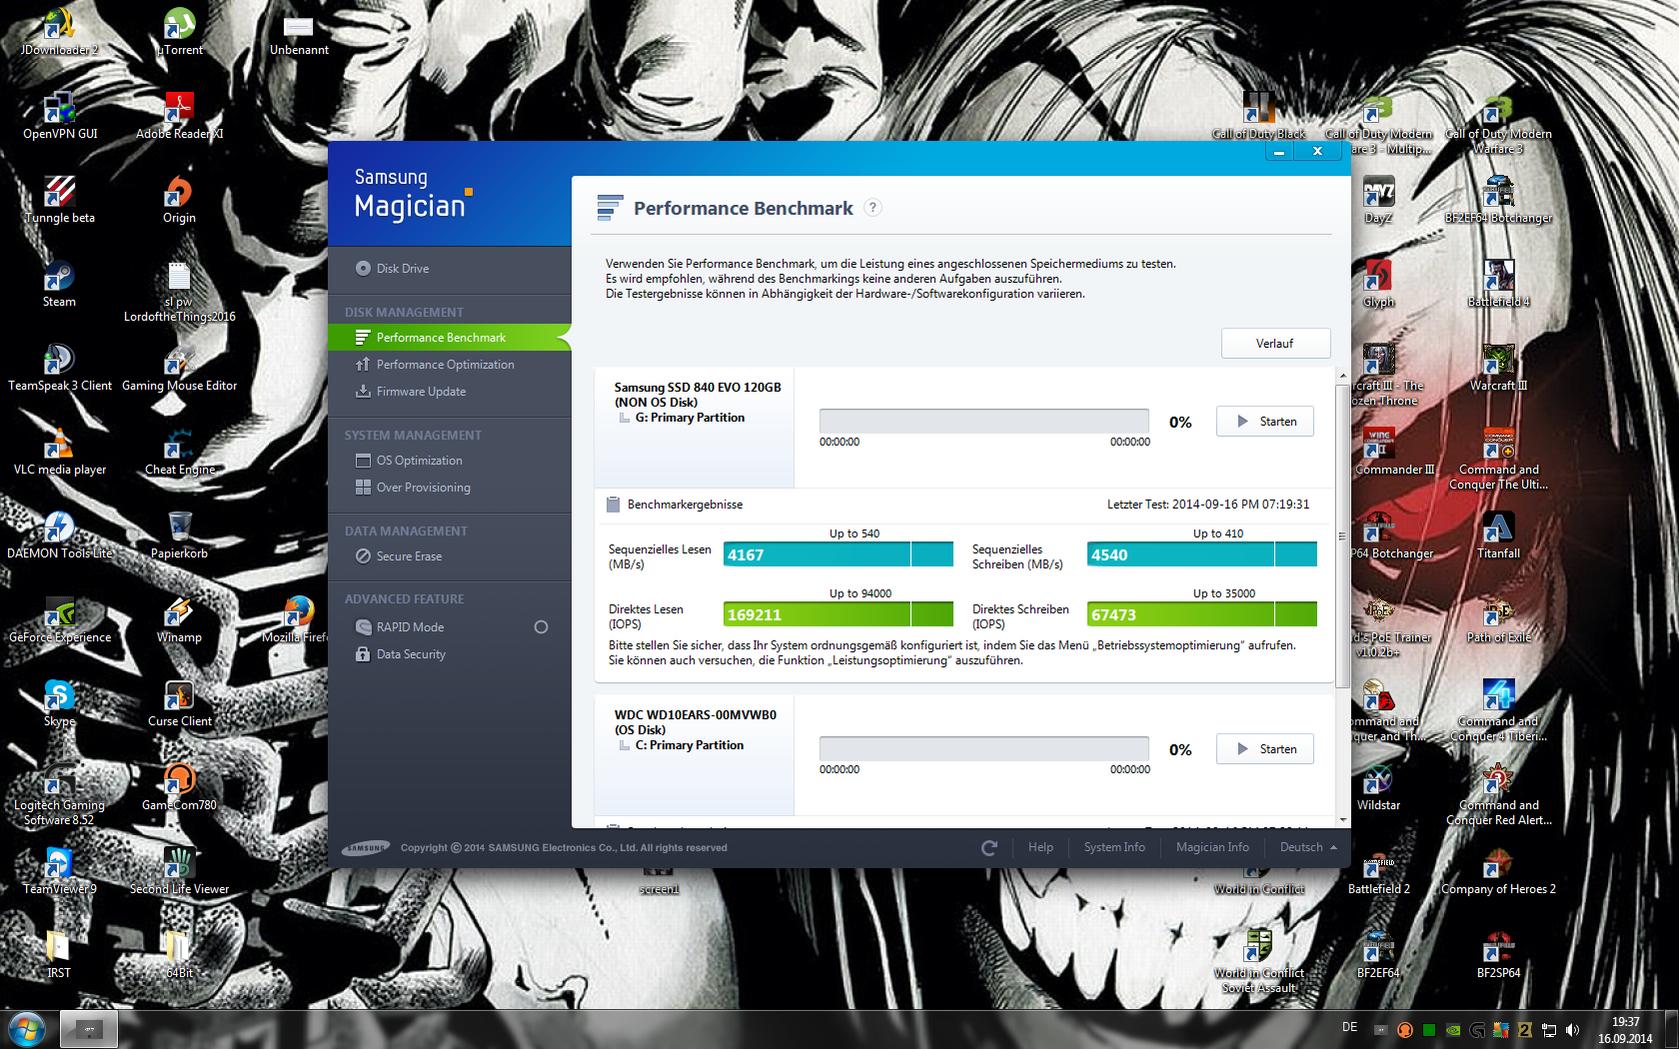Click the refresh icon in Magician footer

[989, 847]
